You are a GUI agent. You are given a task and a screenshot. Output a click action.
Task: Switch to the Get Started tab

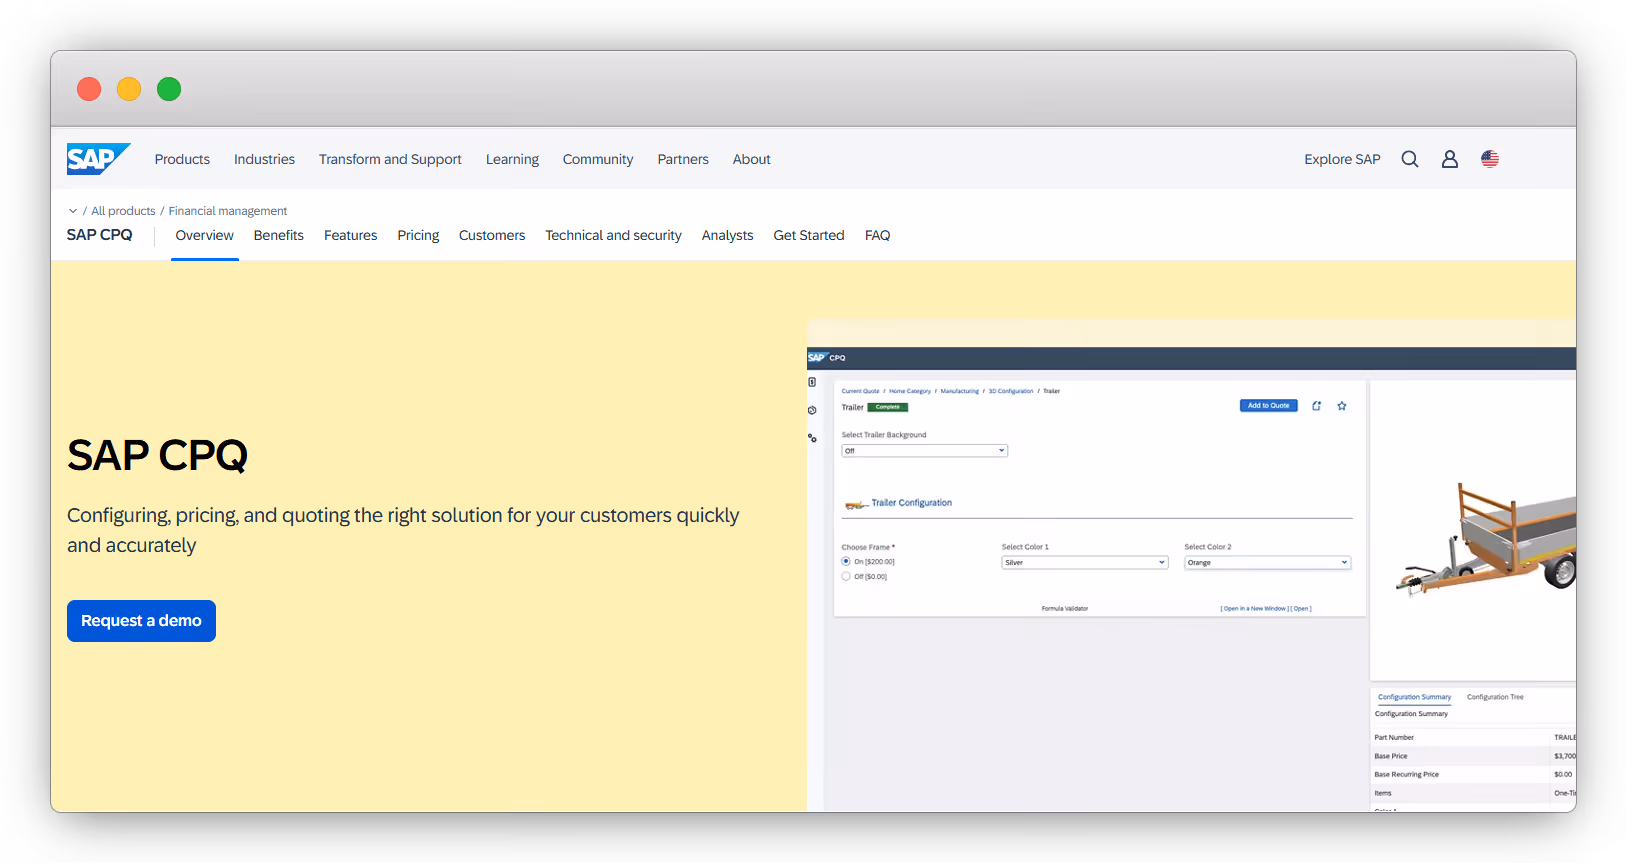point(809,236)
